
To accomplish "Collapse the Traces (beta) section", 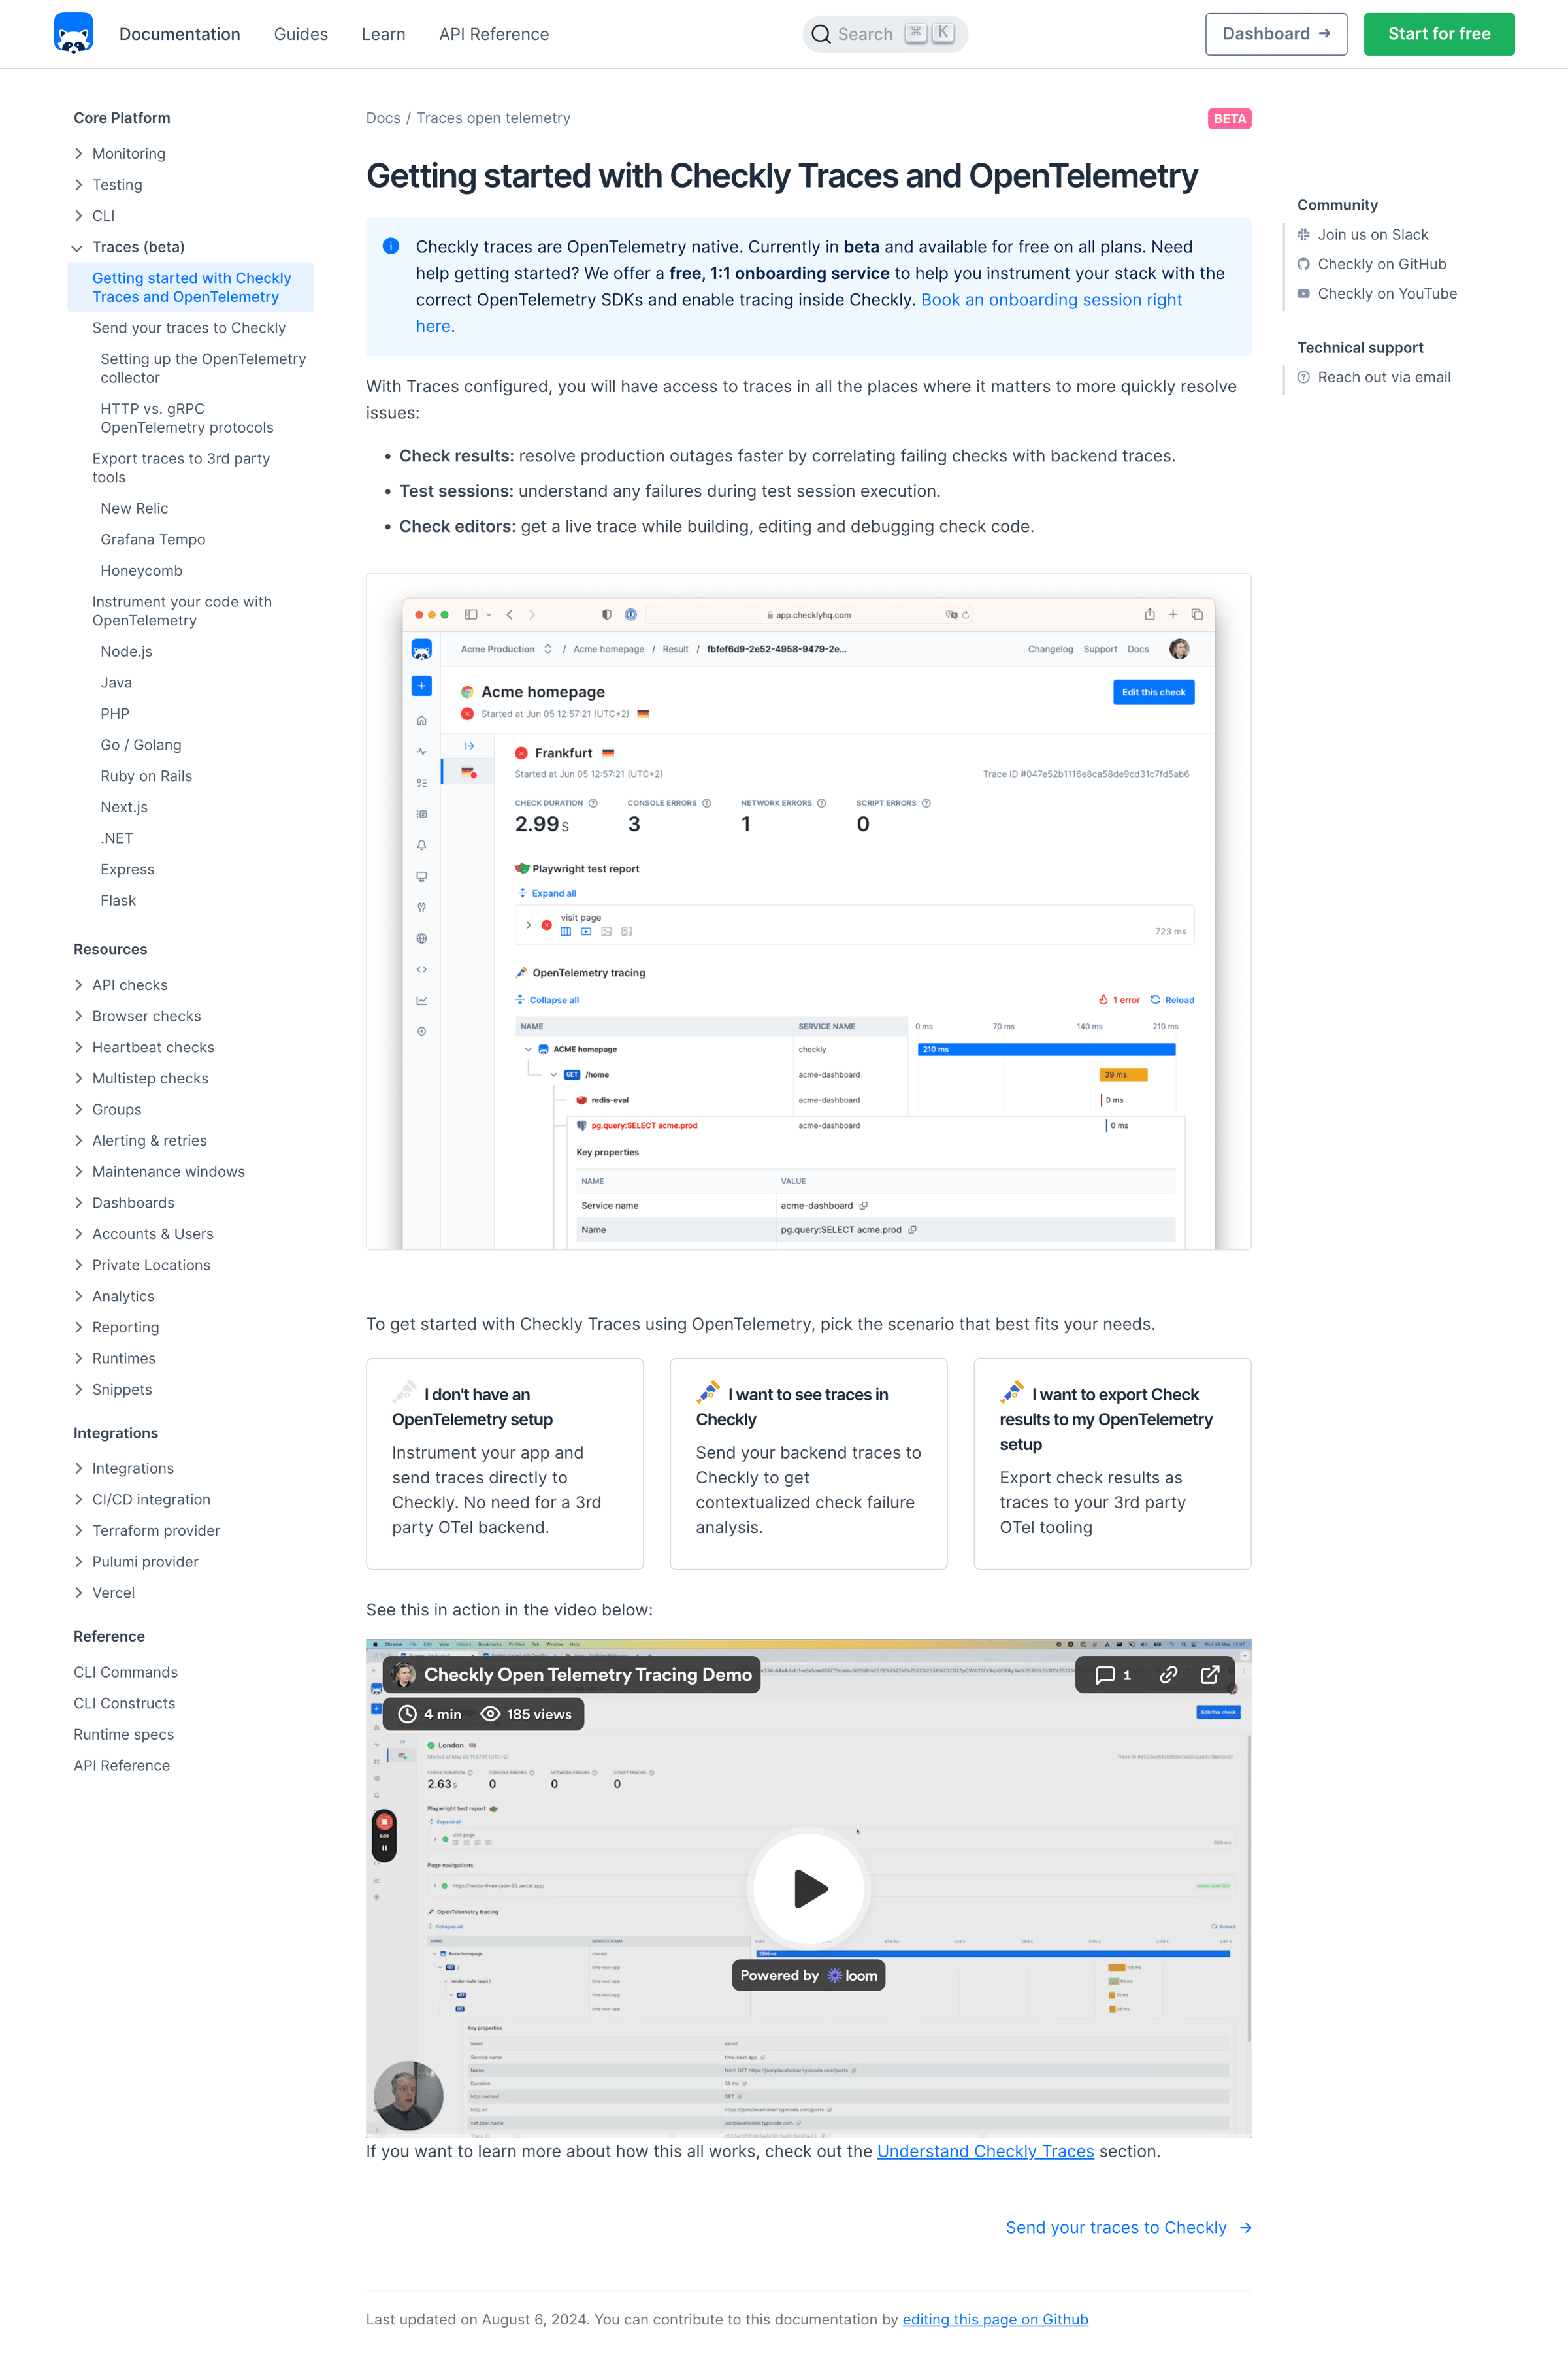I will click(x=77, y=248).
